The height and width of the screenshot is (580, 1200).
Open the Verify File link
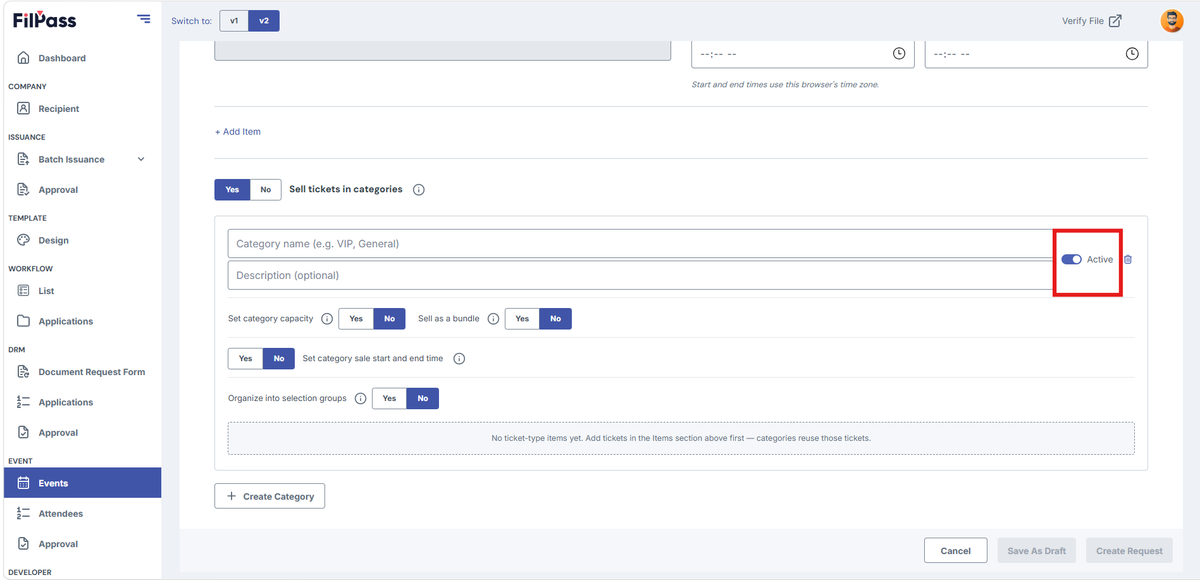1092,21
